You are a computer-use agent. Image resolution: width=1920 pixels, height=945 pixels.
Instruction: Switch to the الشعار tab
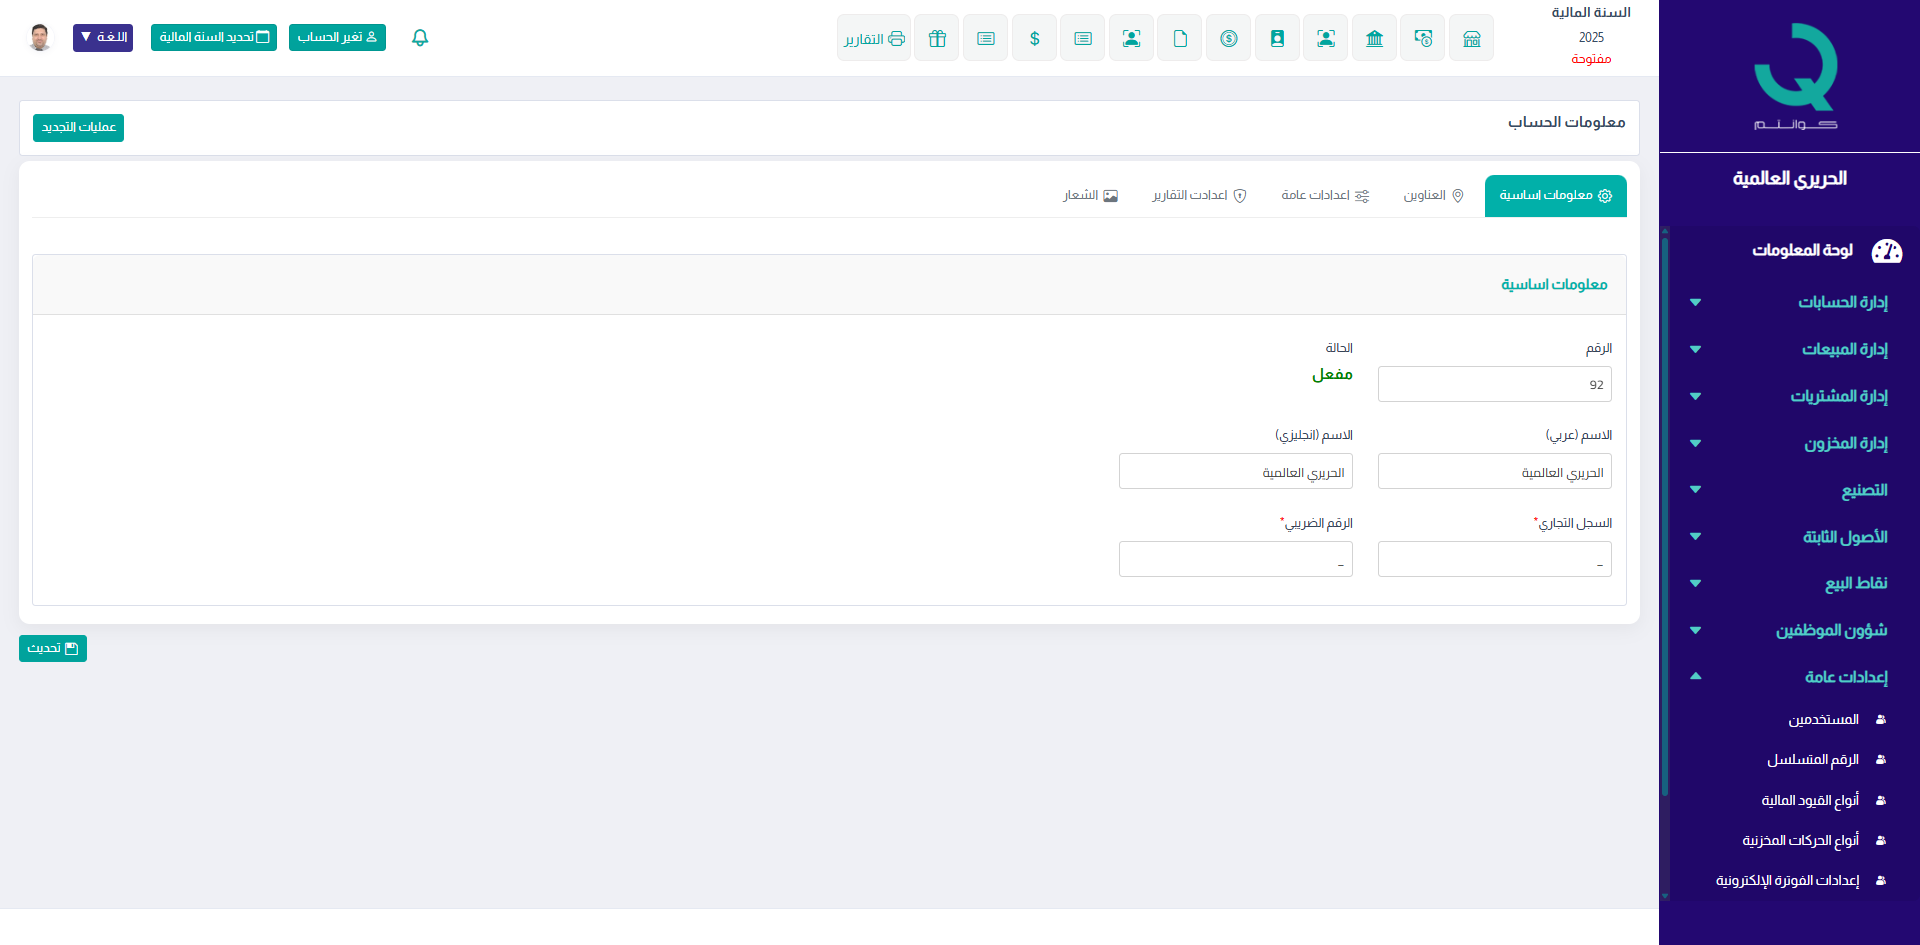coord(1090,196)
